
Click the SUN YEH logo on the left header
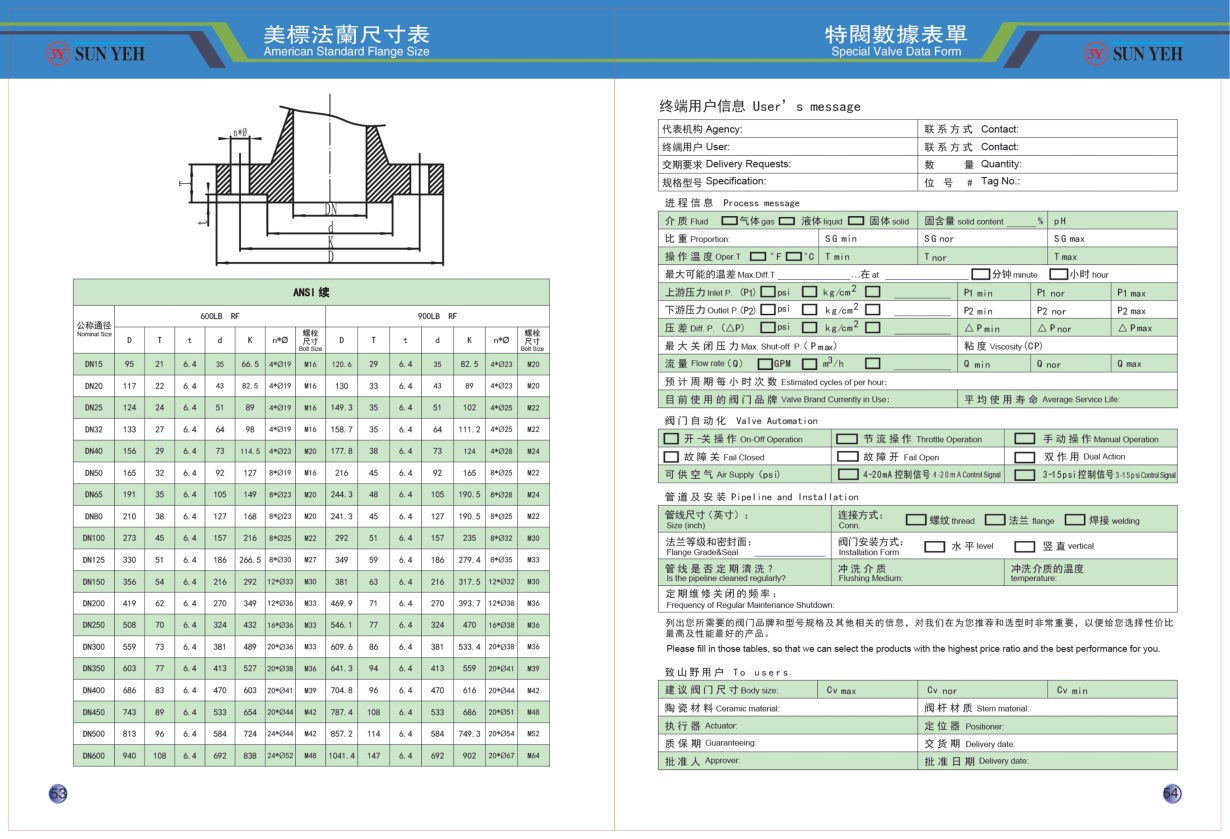(x=93, y=53)
